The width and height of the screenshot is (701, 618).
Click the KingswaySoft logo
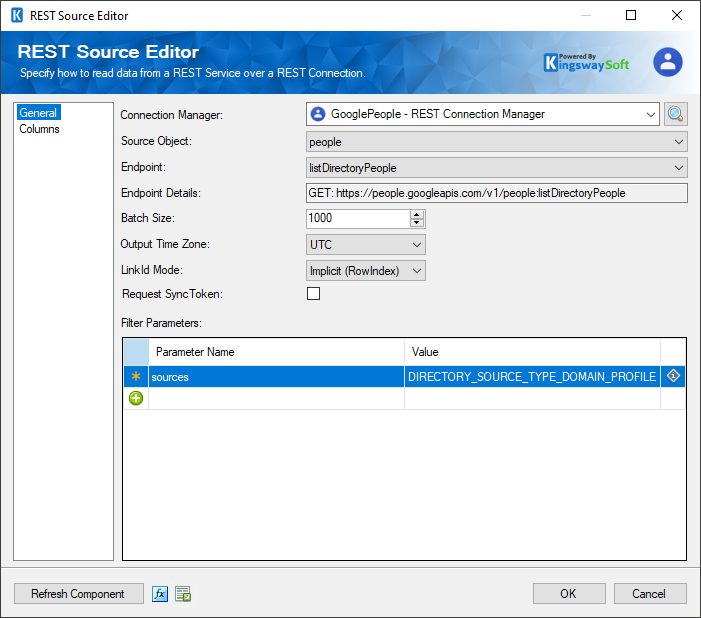click(586, 63)
